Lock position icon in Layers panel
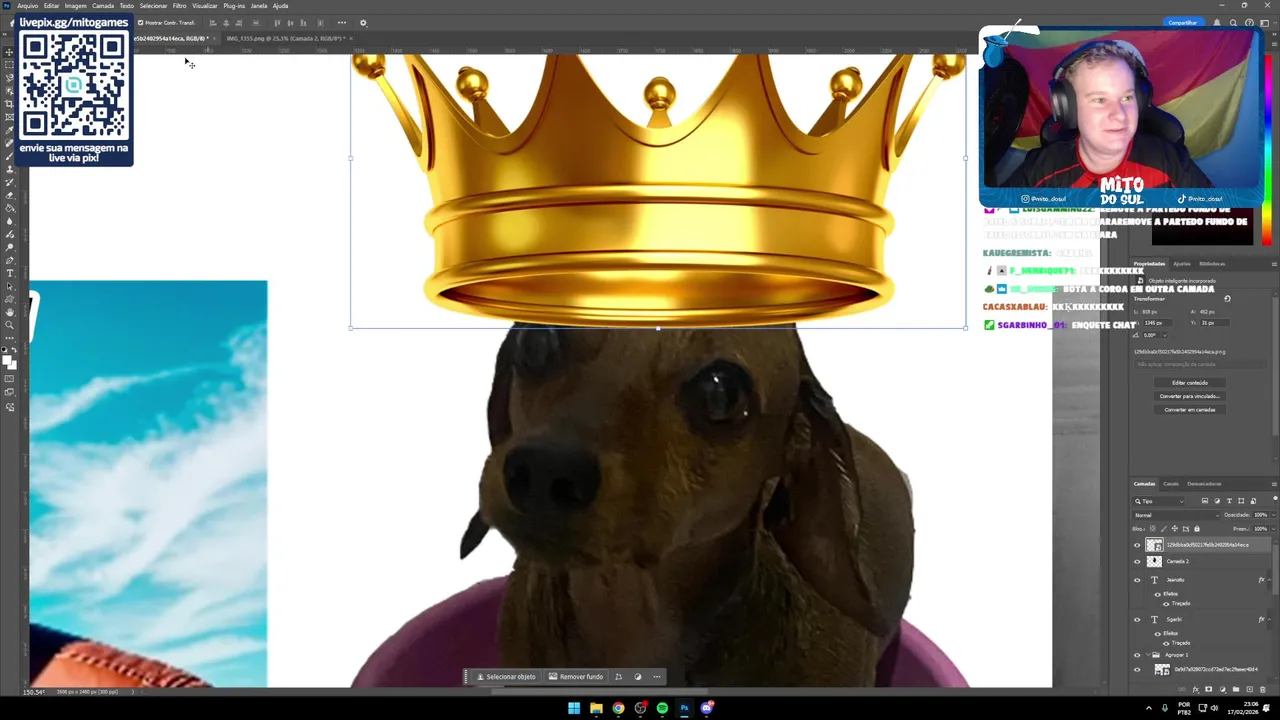 tap(1174, 528)
